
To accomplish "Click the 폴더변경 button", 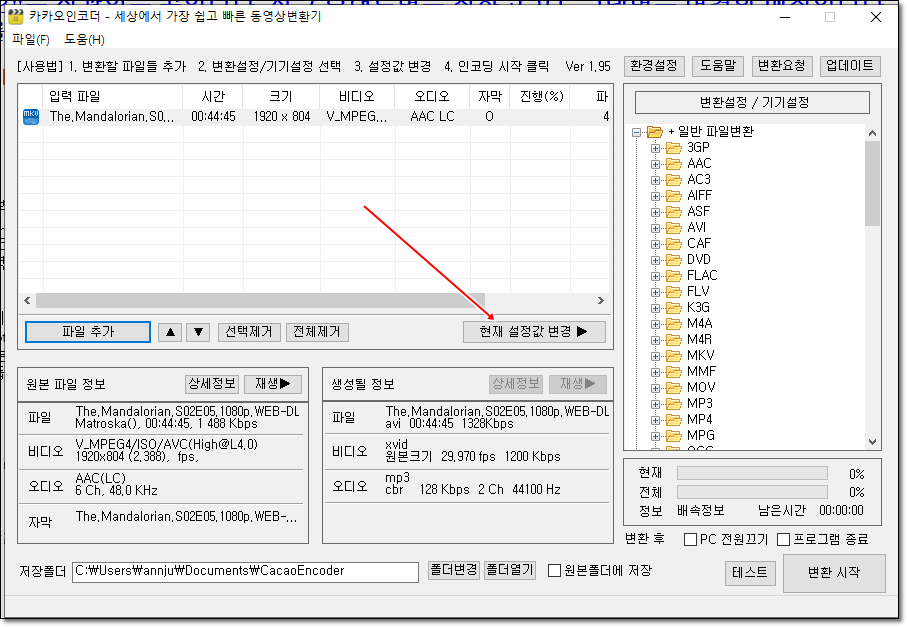I will [x=454, y=570].
